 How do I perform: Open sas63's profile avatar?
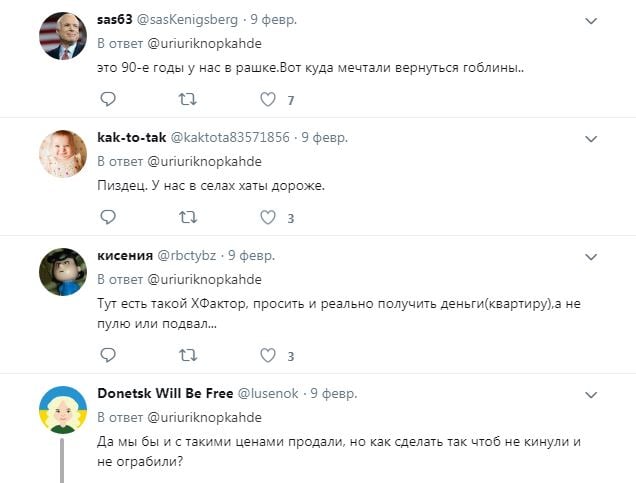coord(63,36)
